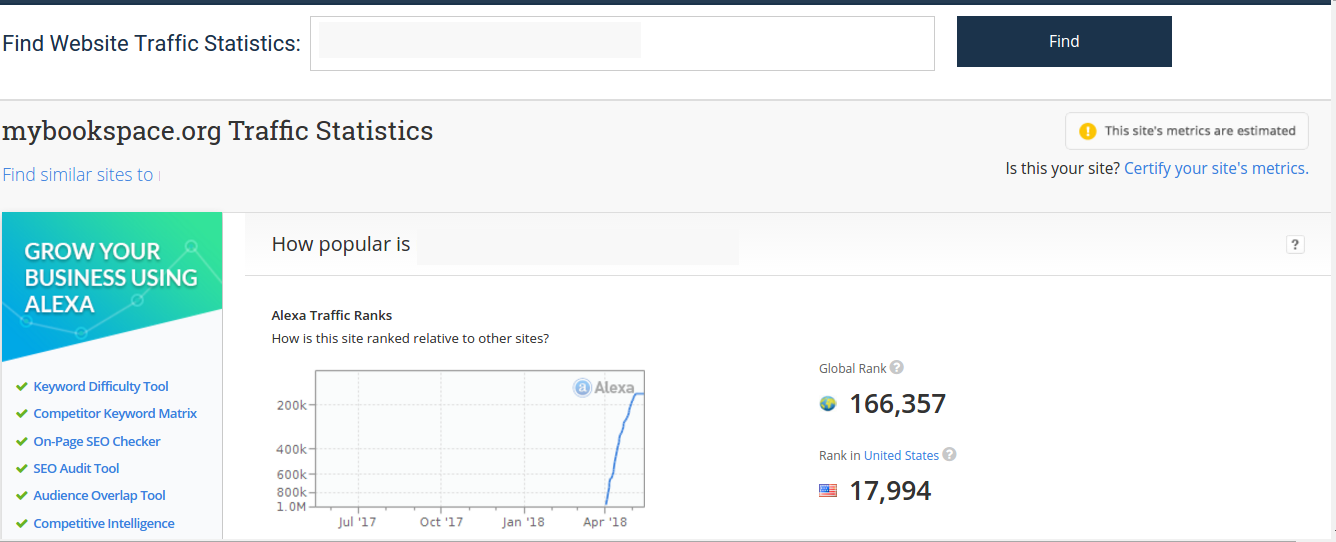1336x542 pixels.
Task: Open the SEO Audit Tool link
Action: point(76,468)
